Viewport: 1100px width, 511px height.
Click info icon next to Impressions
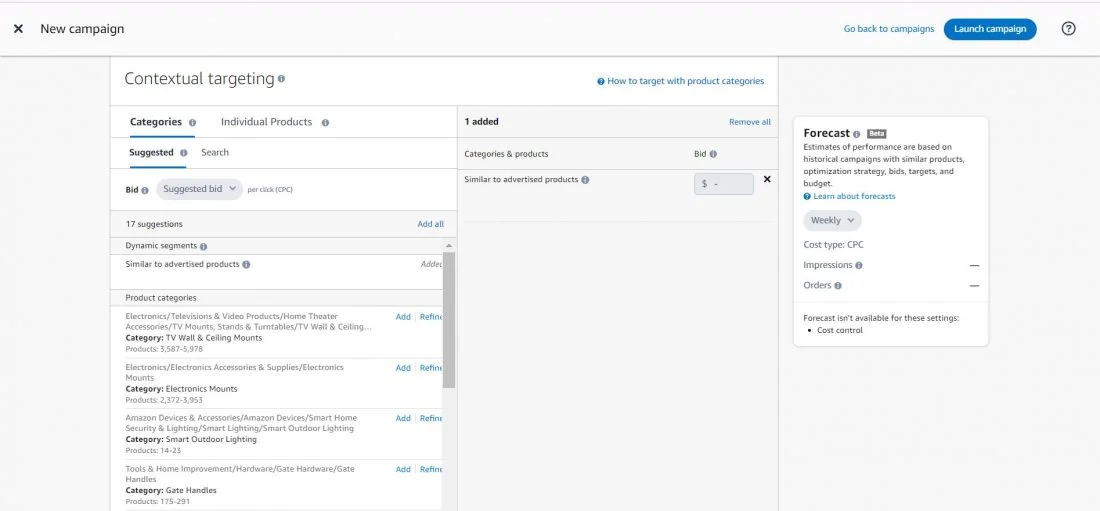pos(859,265)
